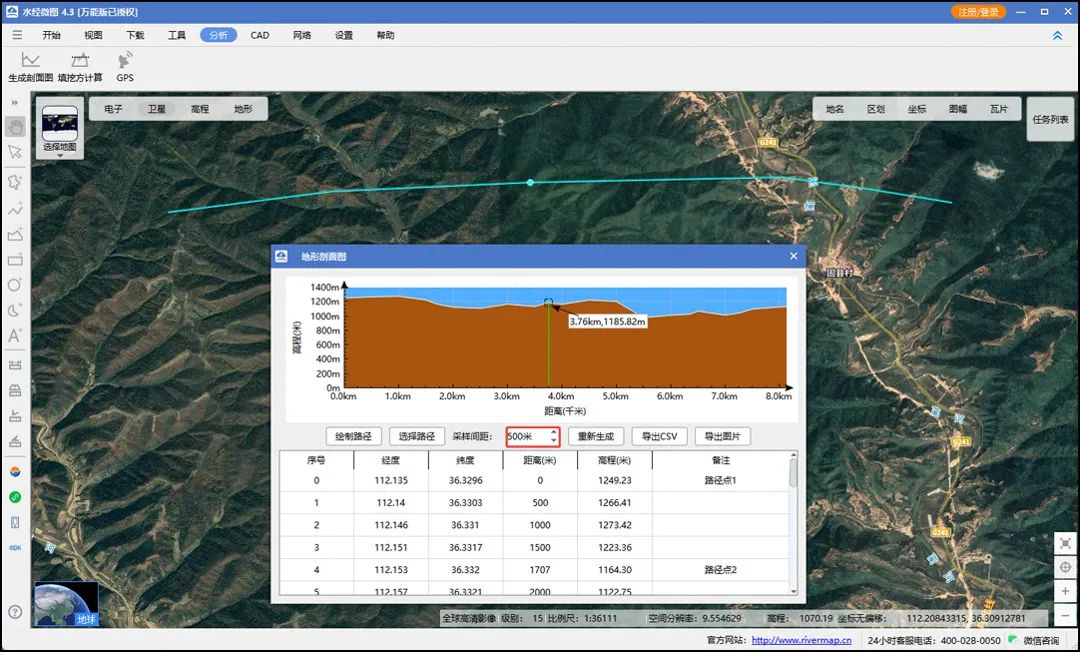Select the draw polyline tool
The height and width of the screenshot is (652, 1080).
pos(15,209)
